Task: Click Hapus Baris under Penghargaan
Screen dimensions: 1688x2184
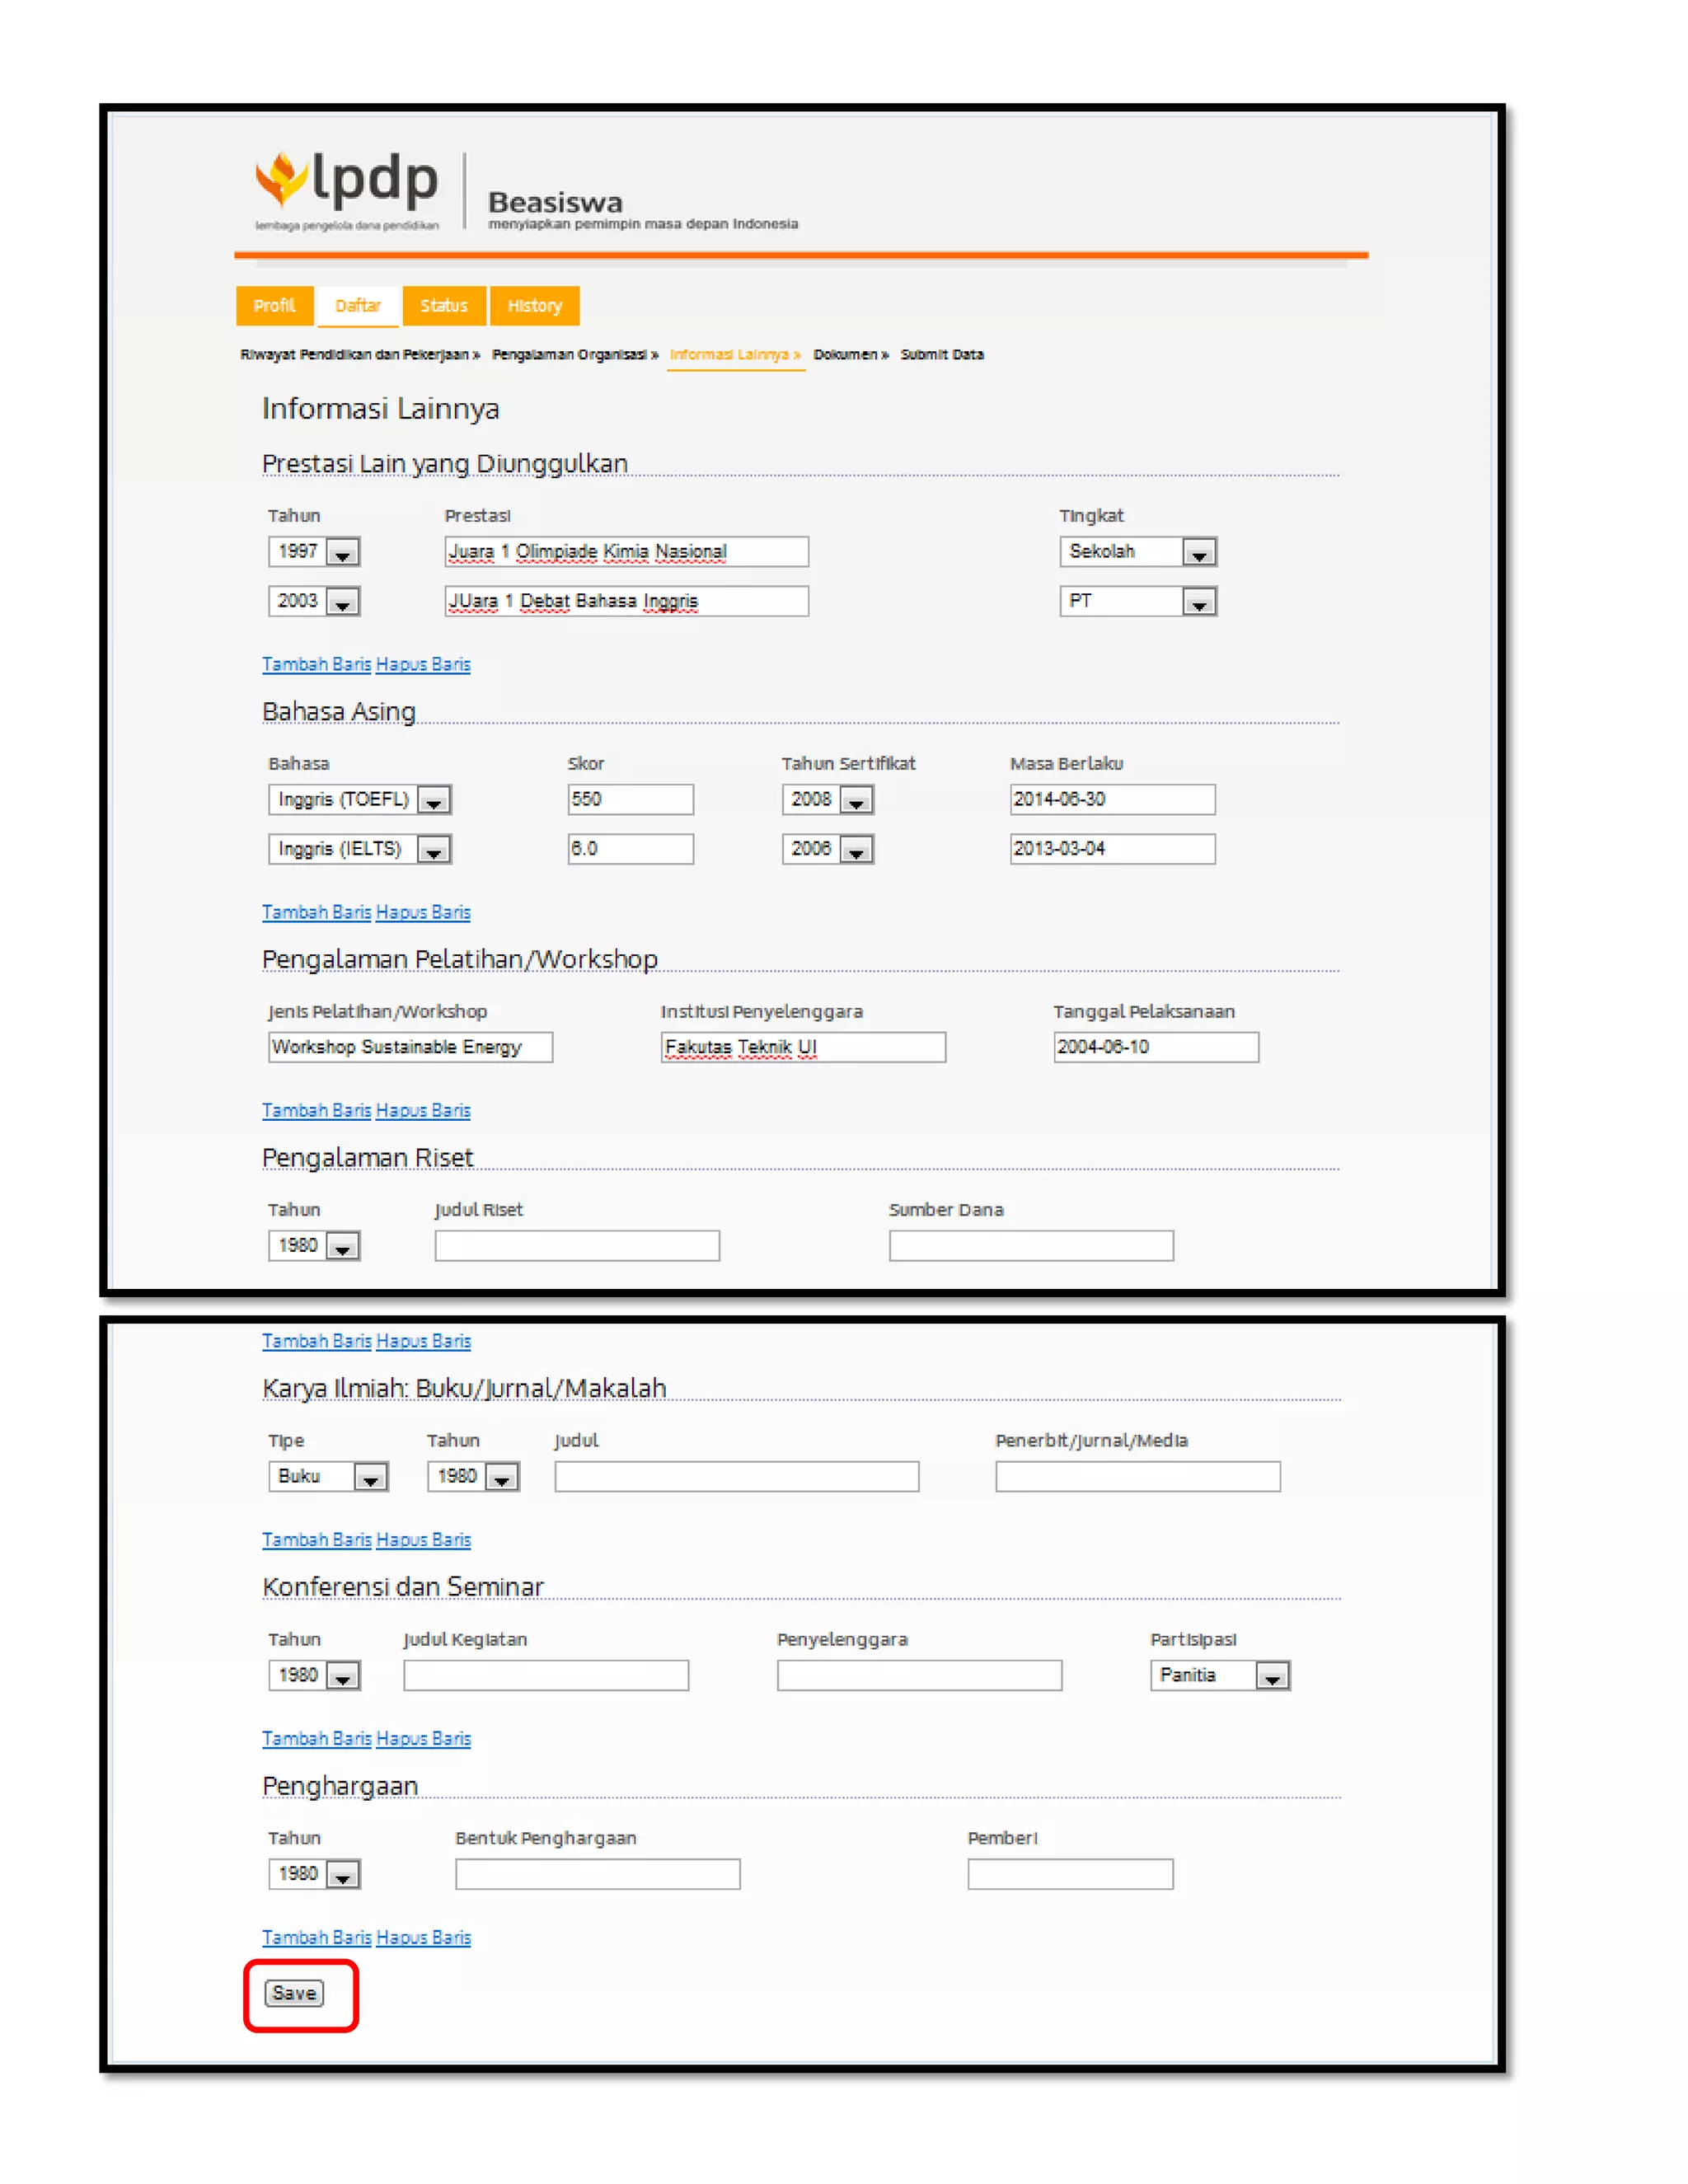Action: point(423,1938)
